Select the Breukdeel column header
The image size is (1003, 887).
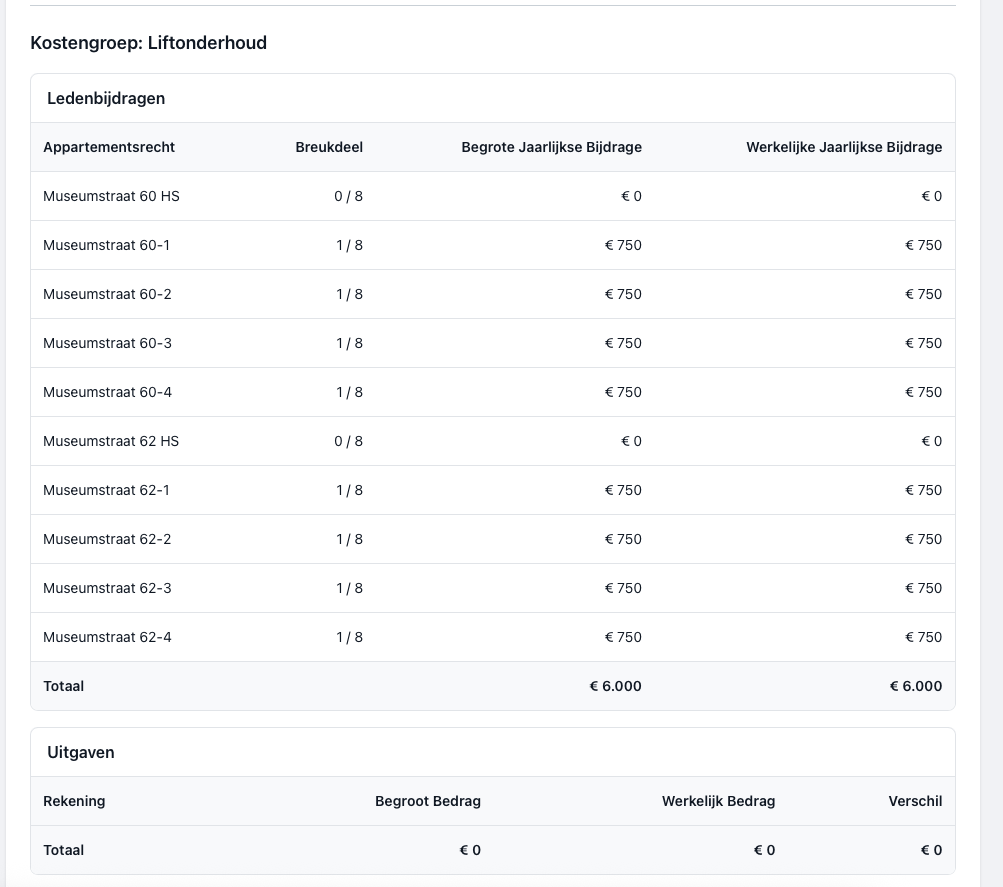pyautogui.click(x=329, y=147)
